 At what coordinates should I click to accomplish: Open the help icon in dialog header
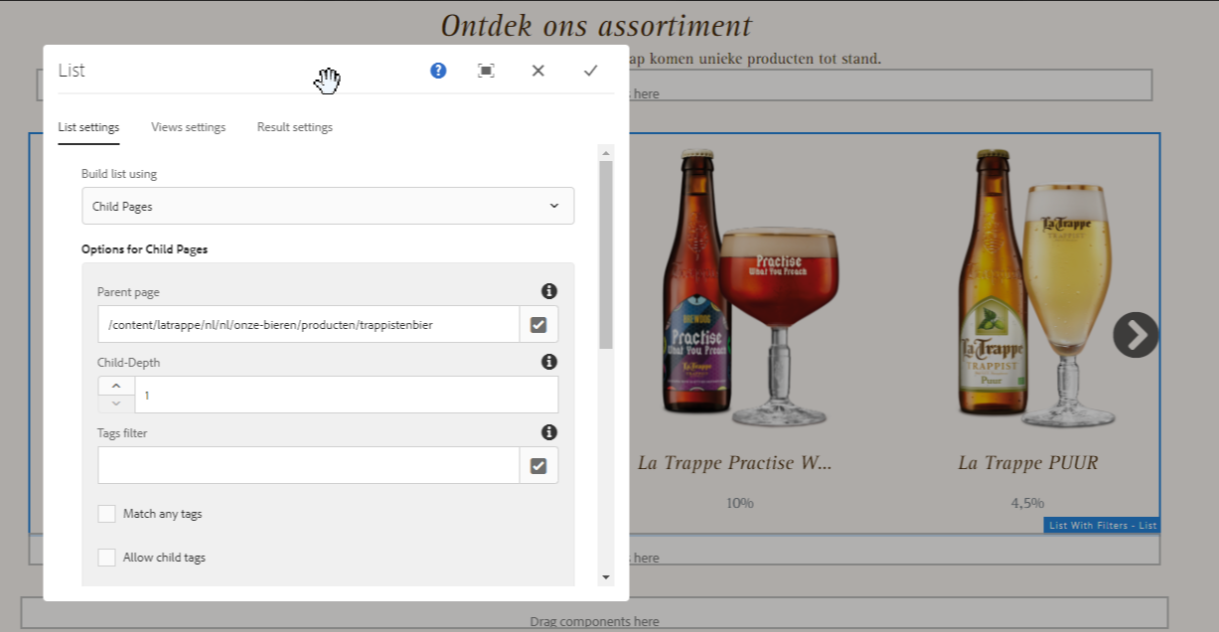437,70
